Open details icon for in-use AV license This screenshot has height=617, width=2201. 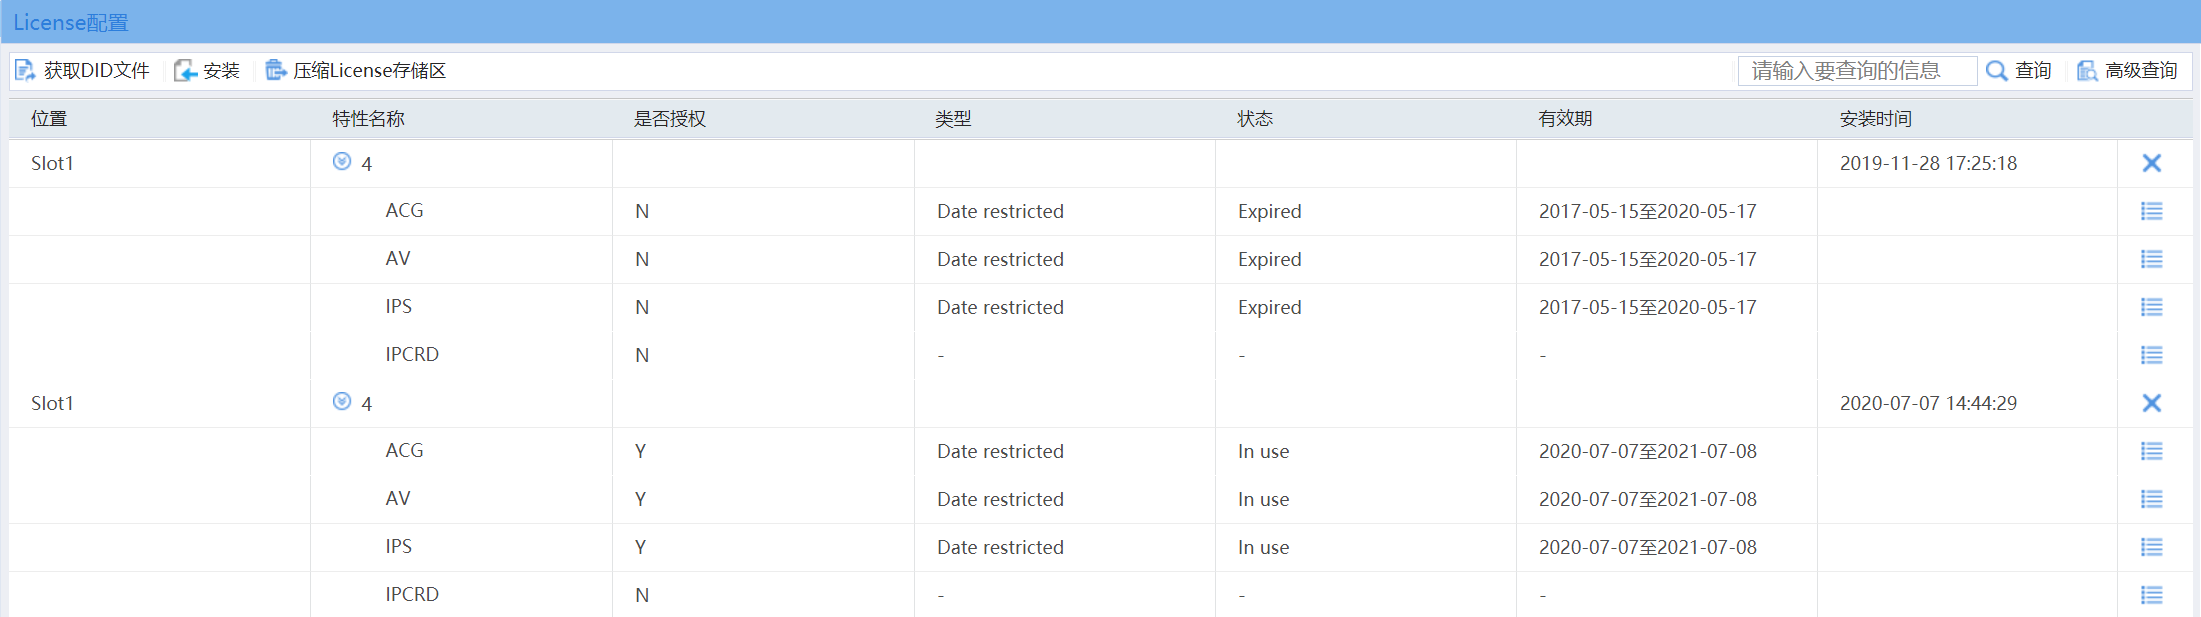point(2151,499)
